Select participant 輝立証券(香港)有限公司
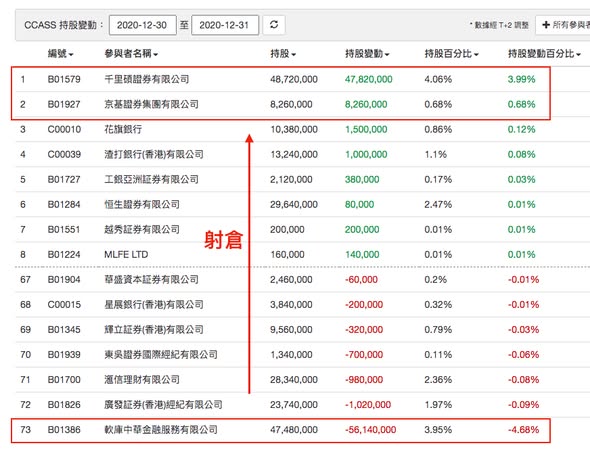 154,330
